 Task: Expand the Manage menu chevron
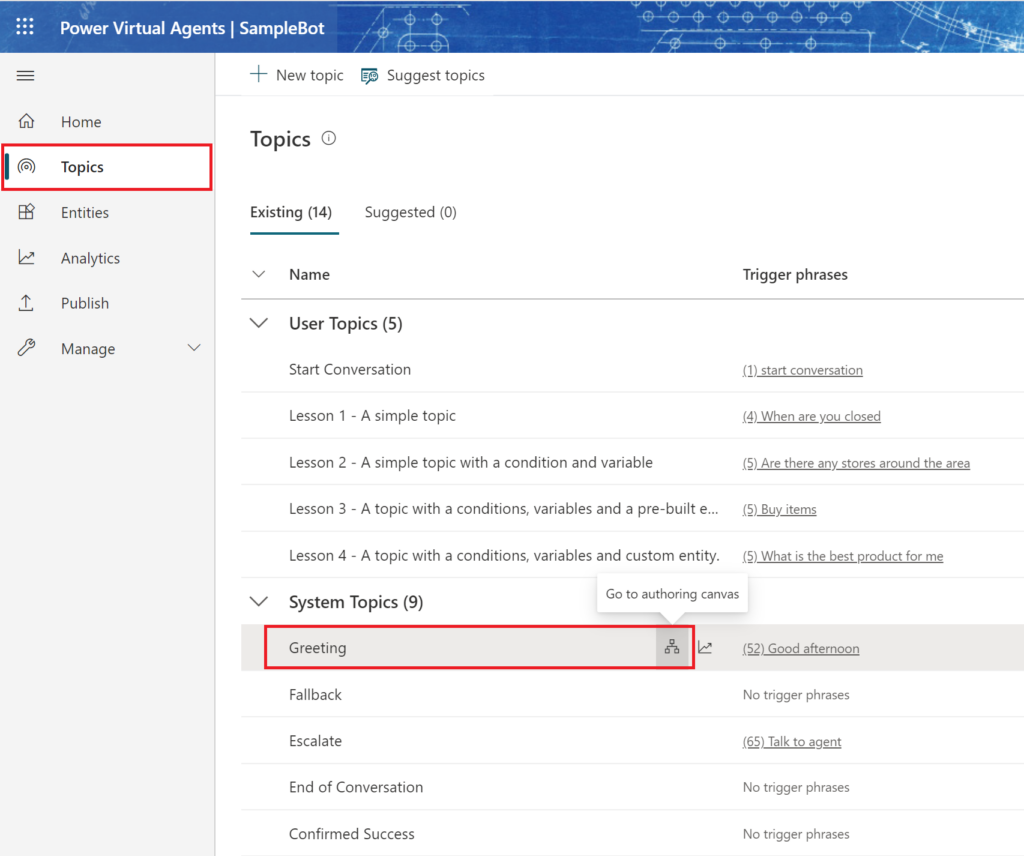coord(194,348)
